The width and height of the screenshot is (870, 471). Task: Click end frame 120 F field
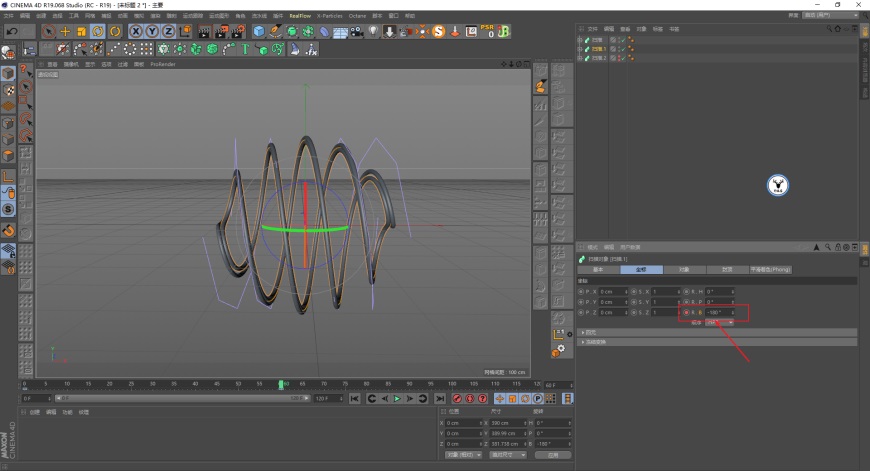[x=328, y=399]
